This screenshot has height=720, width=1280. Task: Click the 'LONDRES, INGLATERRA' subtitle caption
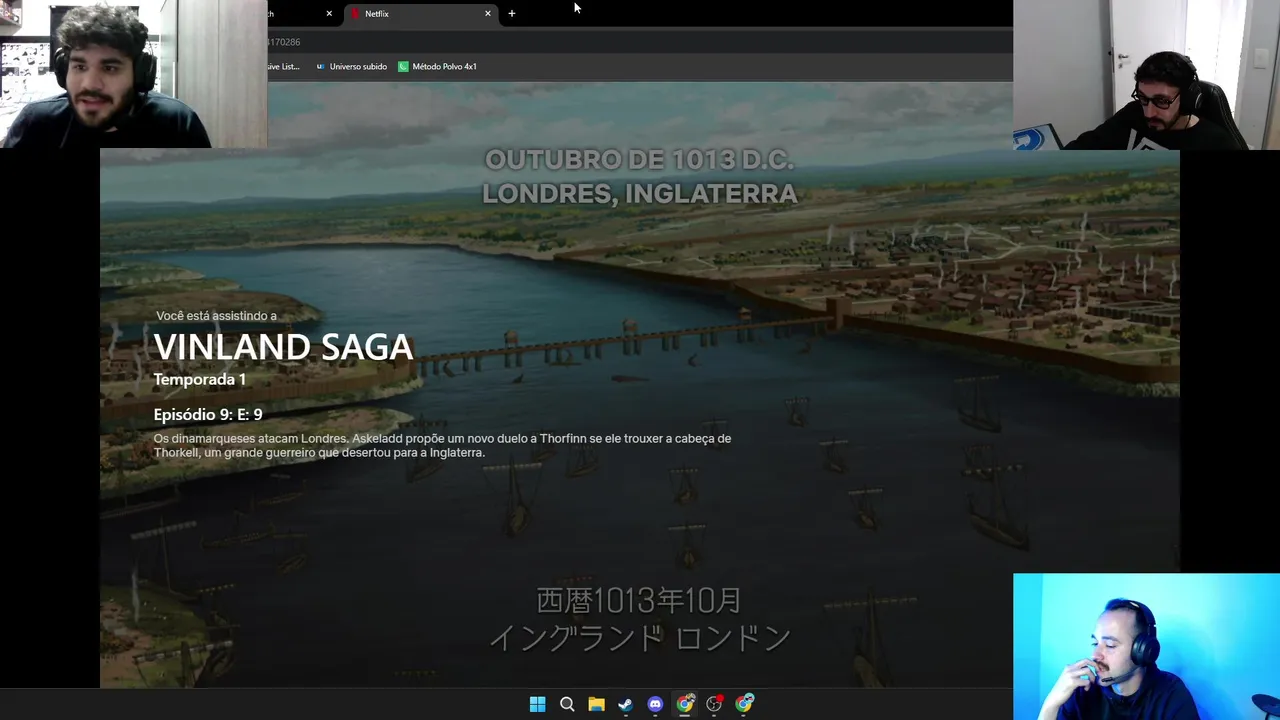tap(640, 194)
